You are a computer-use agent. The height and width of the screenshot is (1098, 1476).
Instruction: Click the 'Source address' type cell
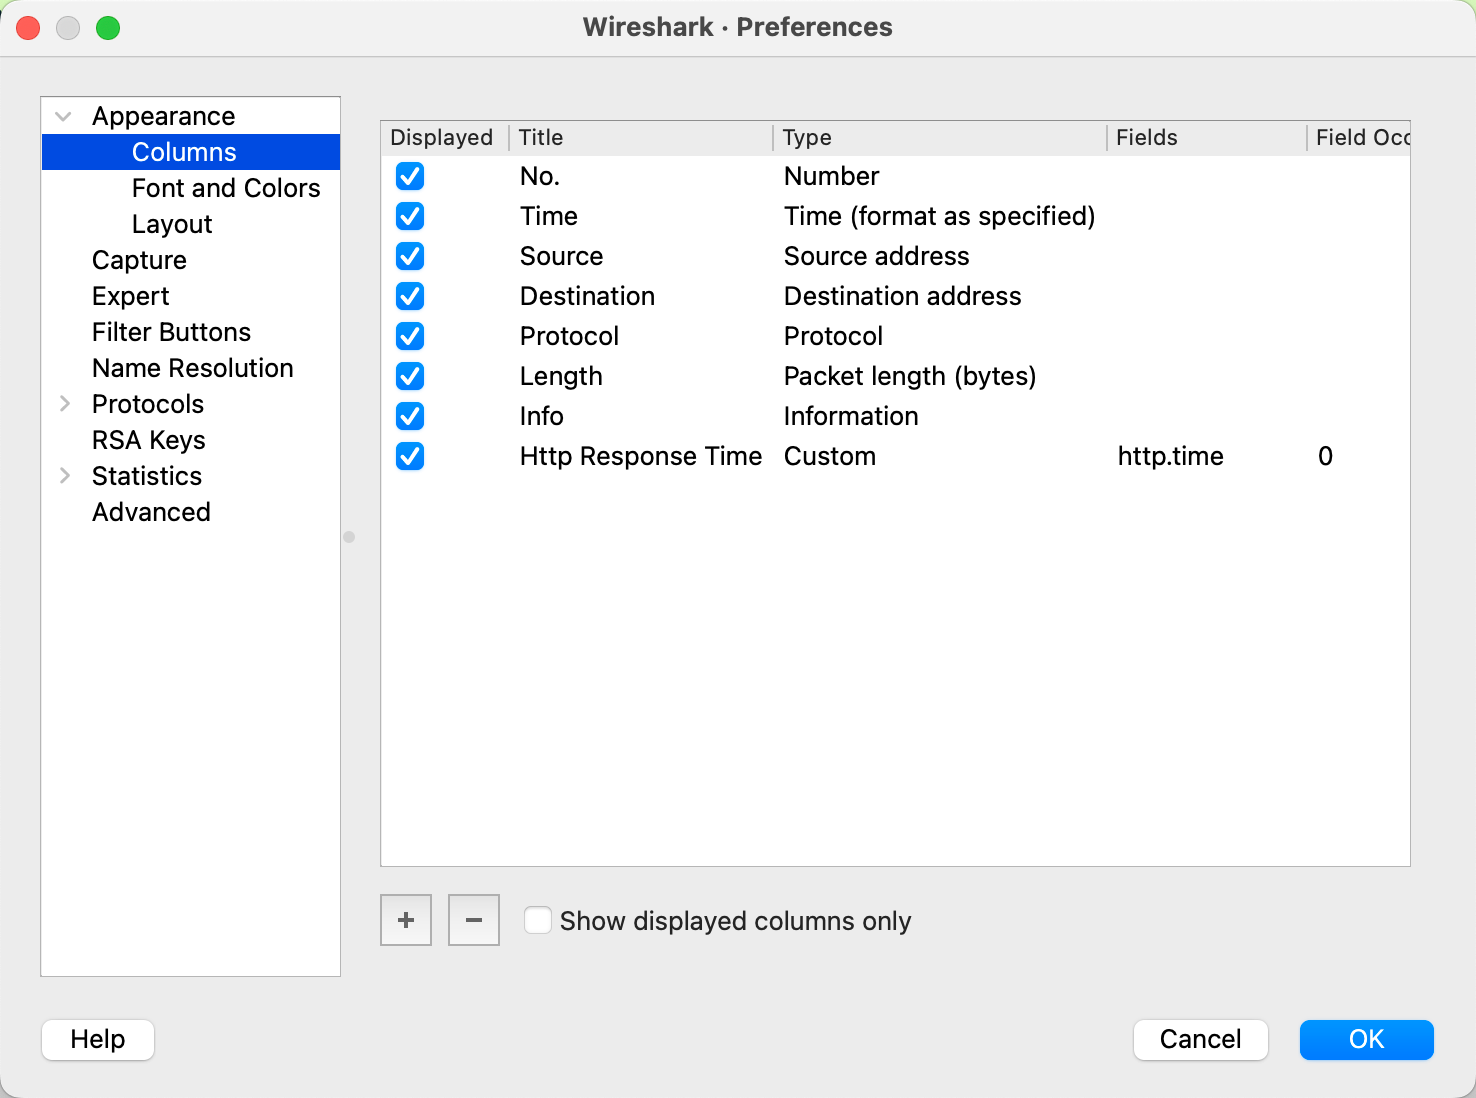[877, 256]
